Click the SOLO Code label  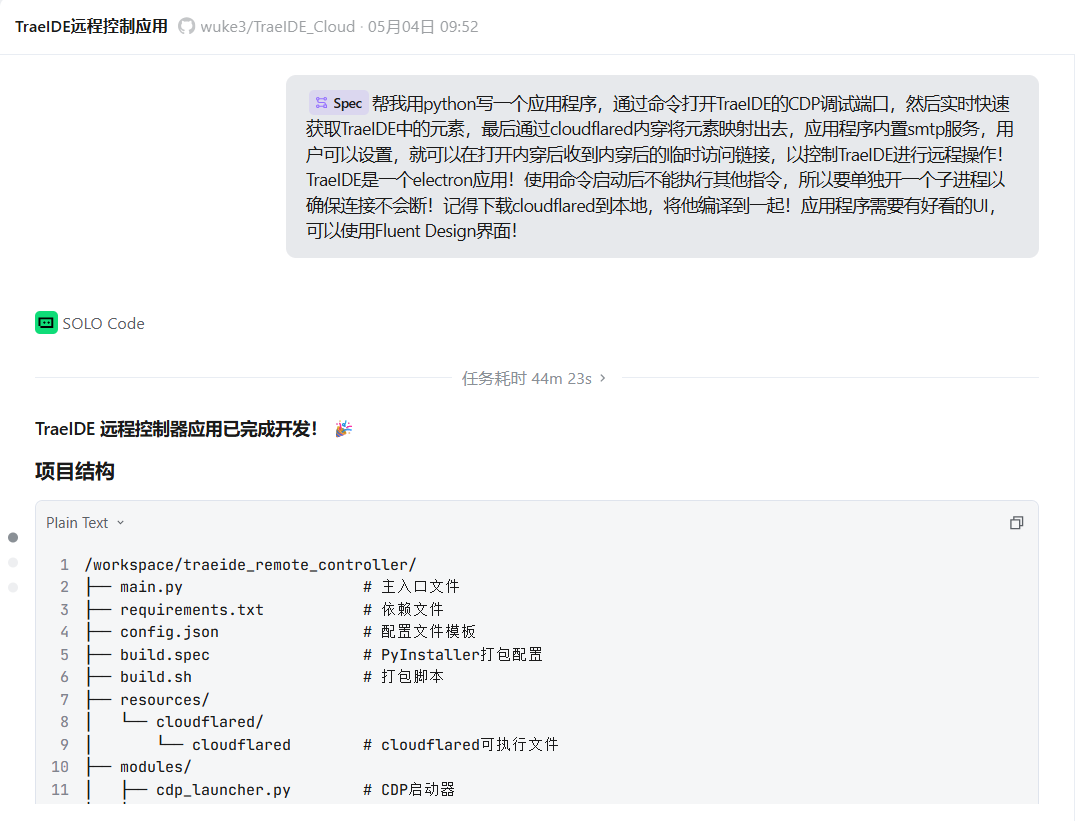pos(104,323)
